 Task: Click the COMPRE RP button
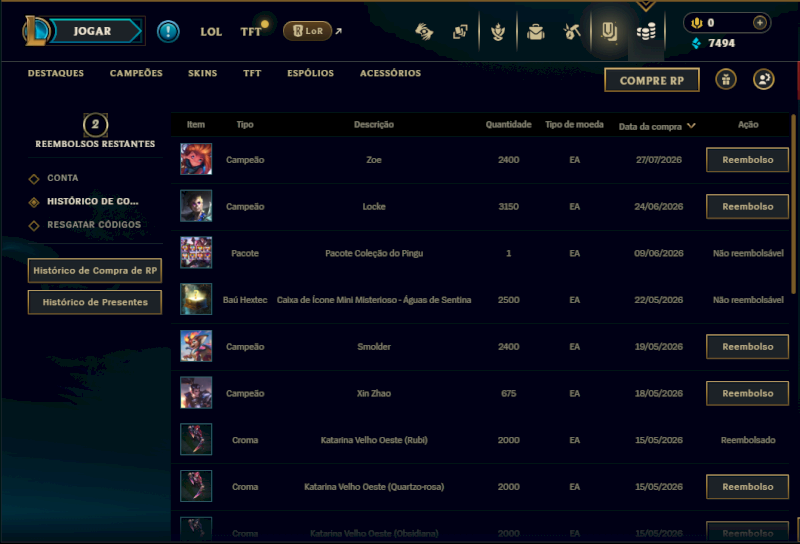point(652,80)
